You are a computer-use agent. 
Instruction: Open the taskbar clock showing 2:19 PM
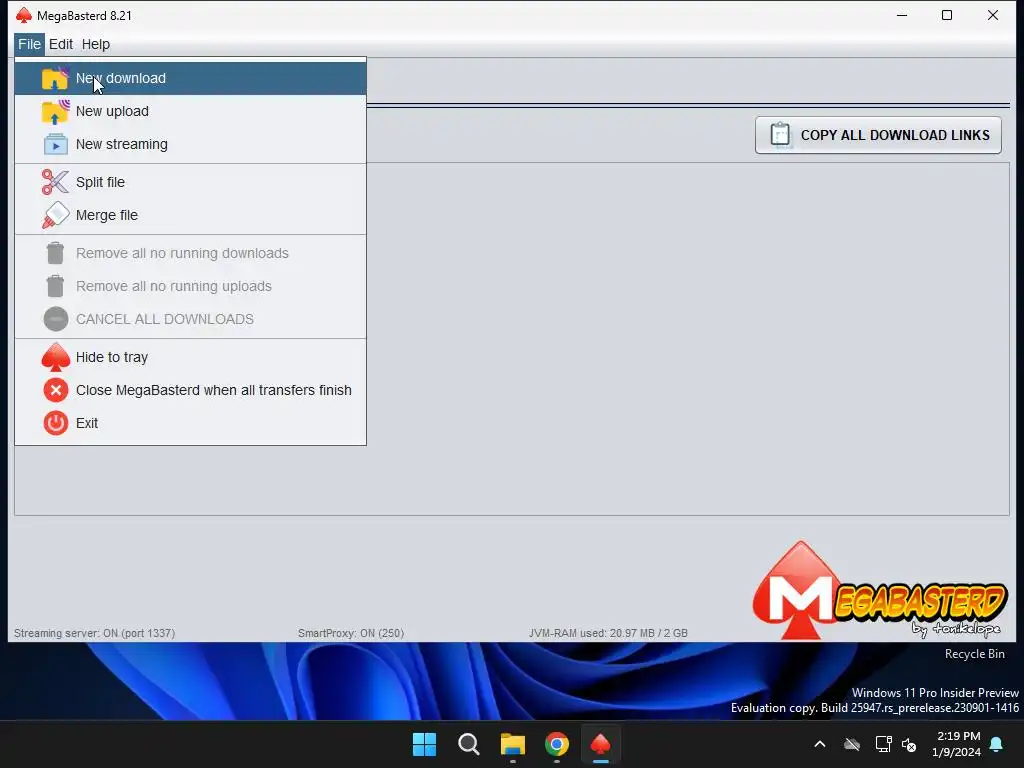click(957, 744)
